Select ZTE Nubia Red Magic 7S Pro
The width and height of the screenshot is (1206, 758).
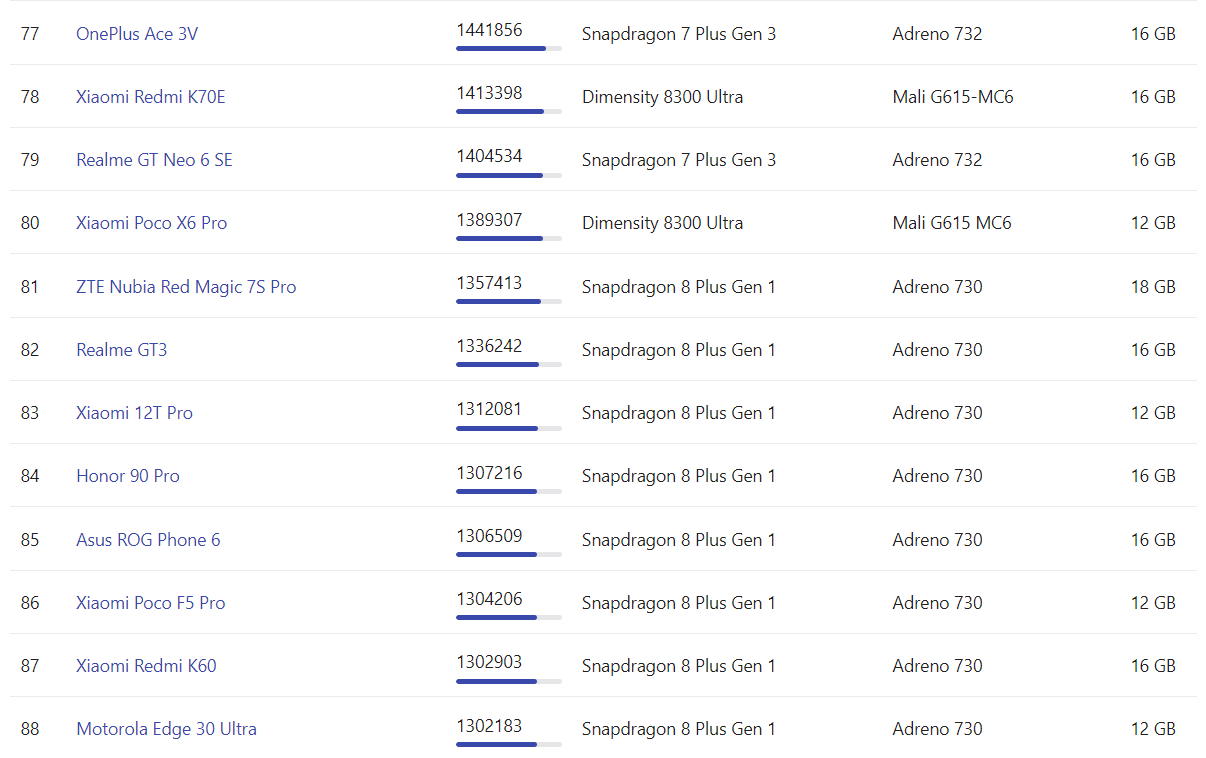pyautogui.click(x=186, y=287)
